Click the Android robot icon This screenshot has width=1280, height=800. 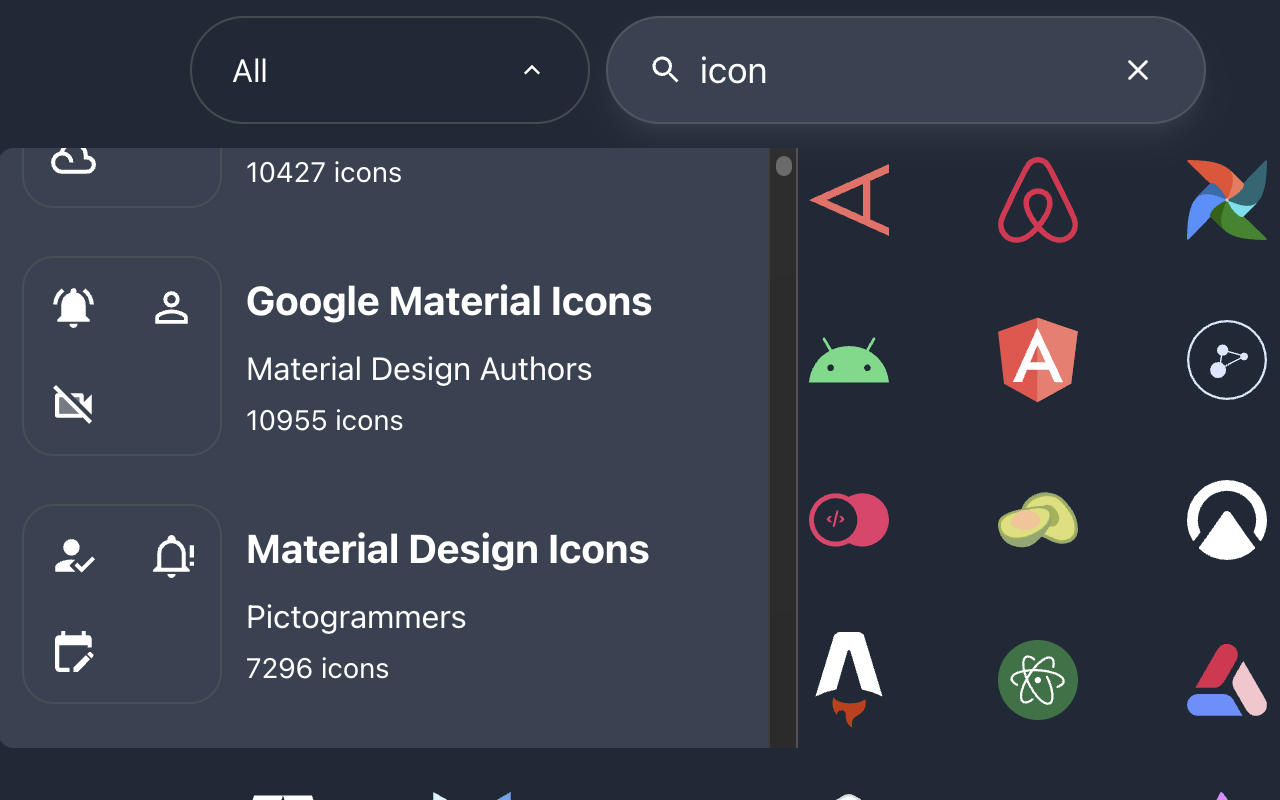848,360
